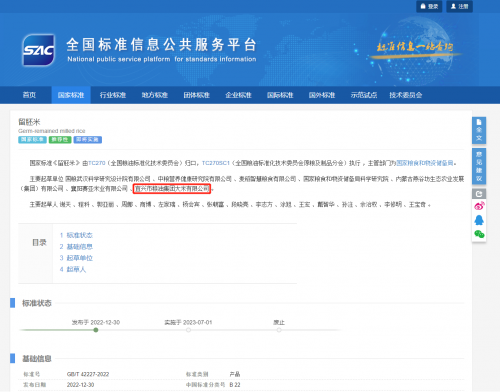This screenshot has height=392, width=500.
Task: Share to WeChat via the green icon
Action: [x=479, y=234]
